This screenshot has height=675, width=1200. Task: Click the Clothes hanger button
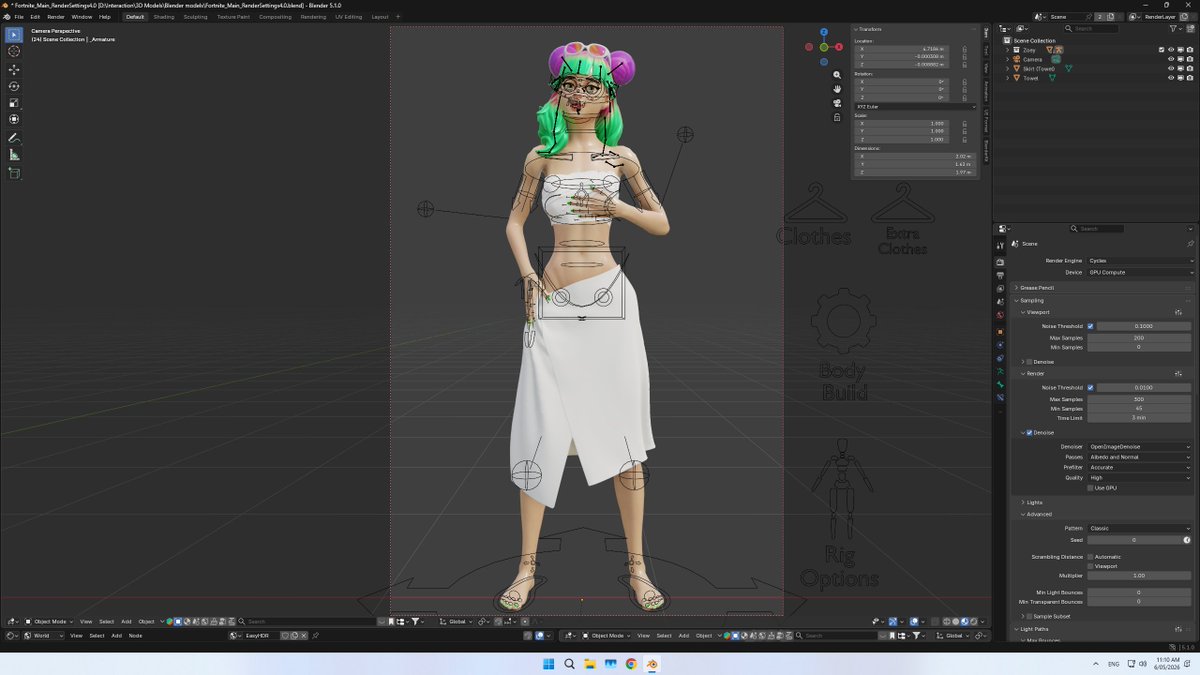coord(816,214)
